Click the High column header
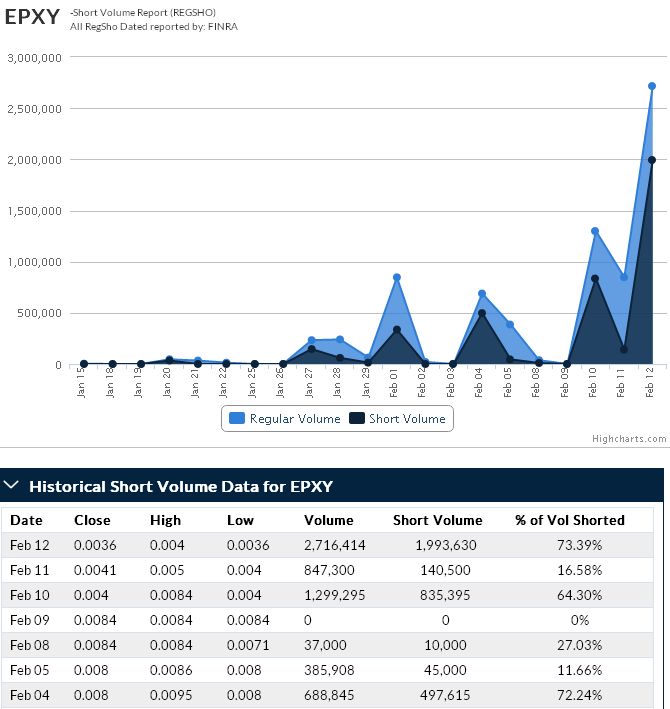 [x=165, y=520]
